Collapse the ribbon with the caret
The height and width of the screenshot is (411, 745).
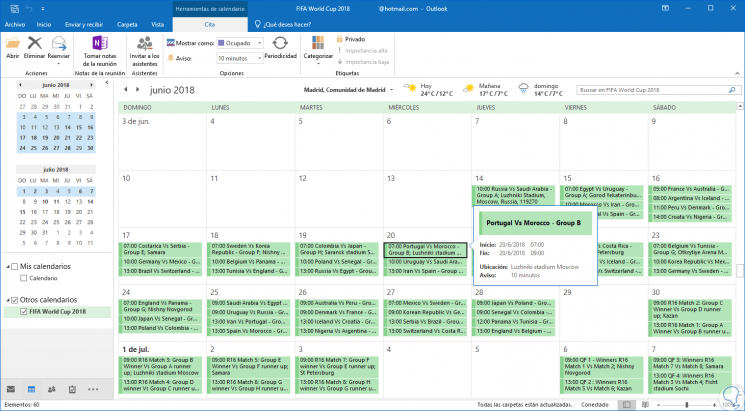point(737,74)
